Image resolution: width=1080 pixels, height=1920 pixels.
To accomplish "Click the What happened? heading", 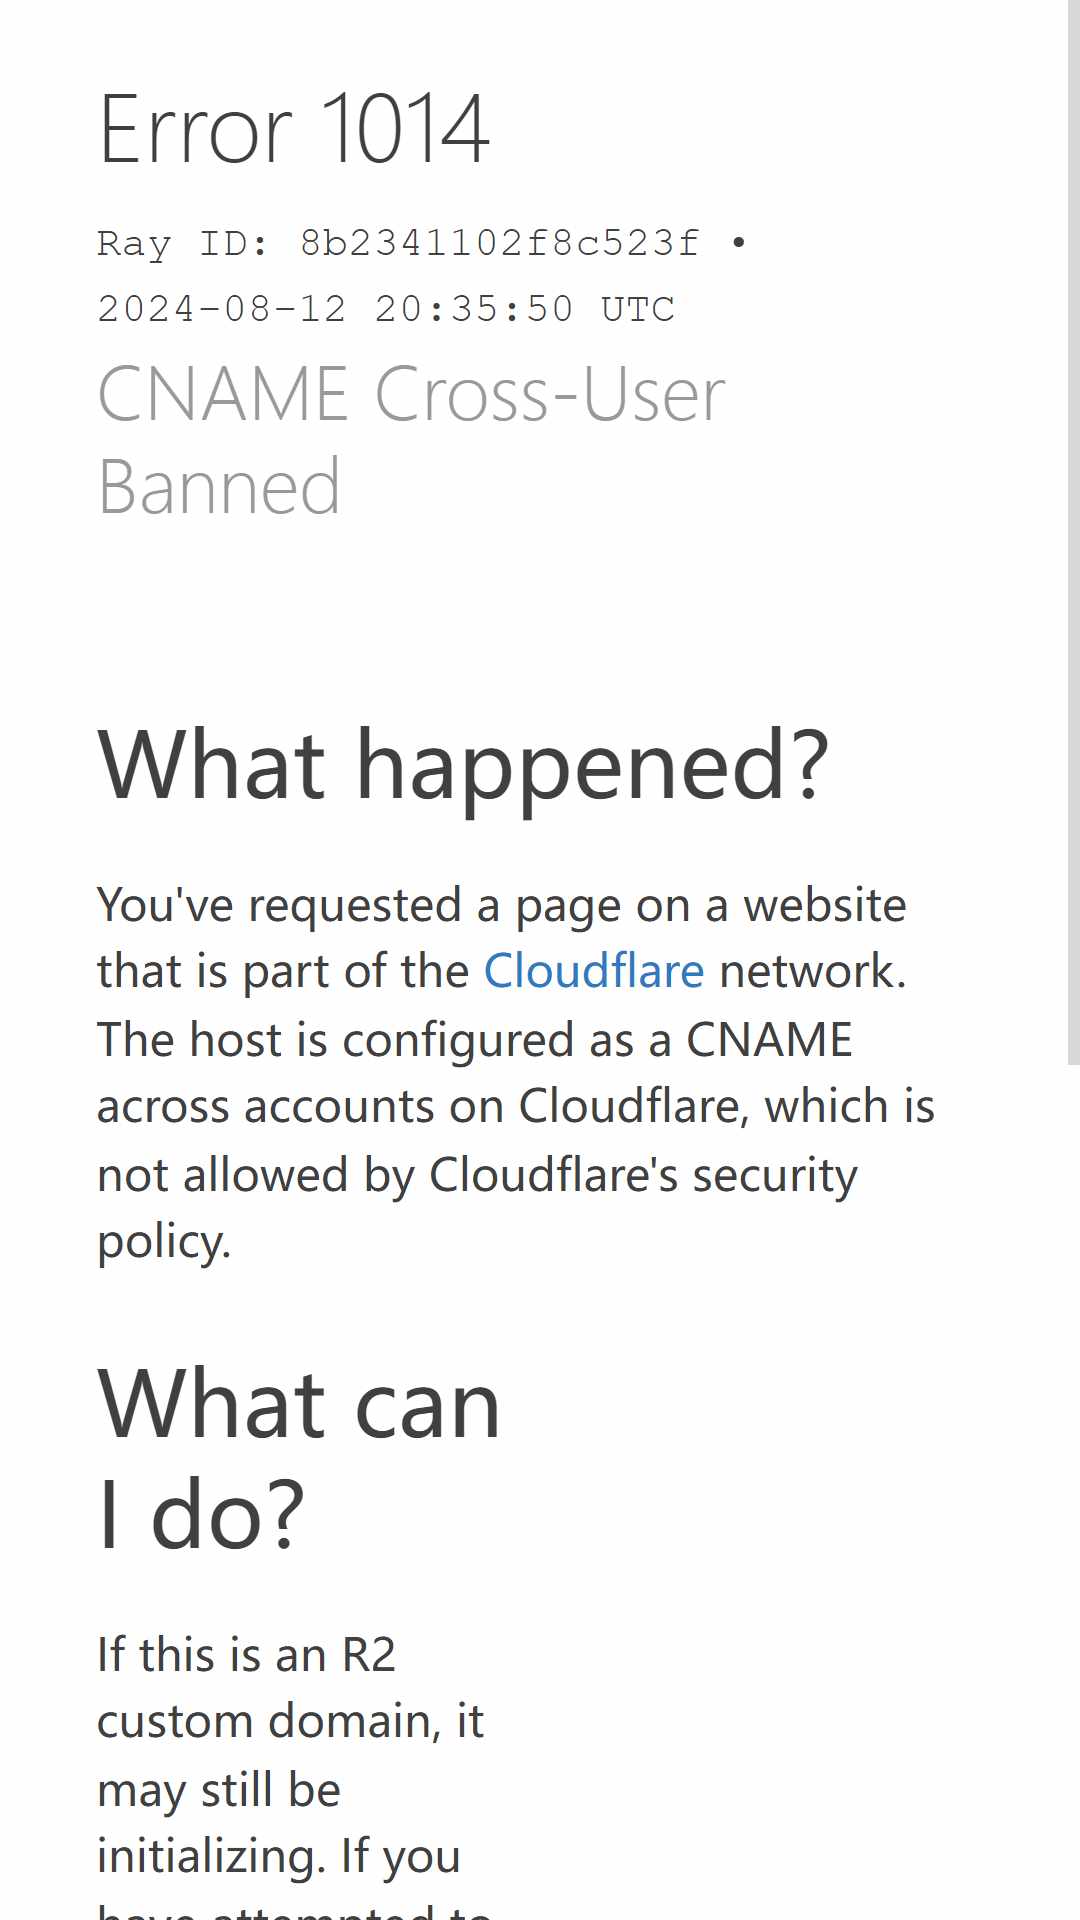I will pyautogui.click(x=463, y=765).
